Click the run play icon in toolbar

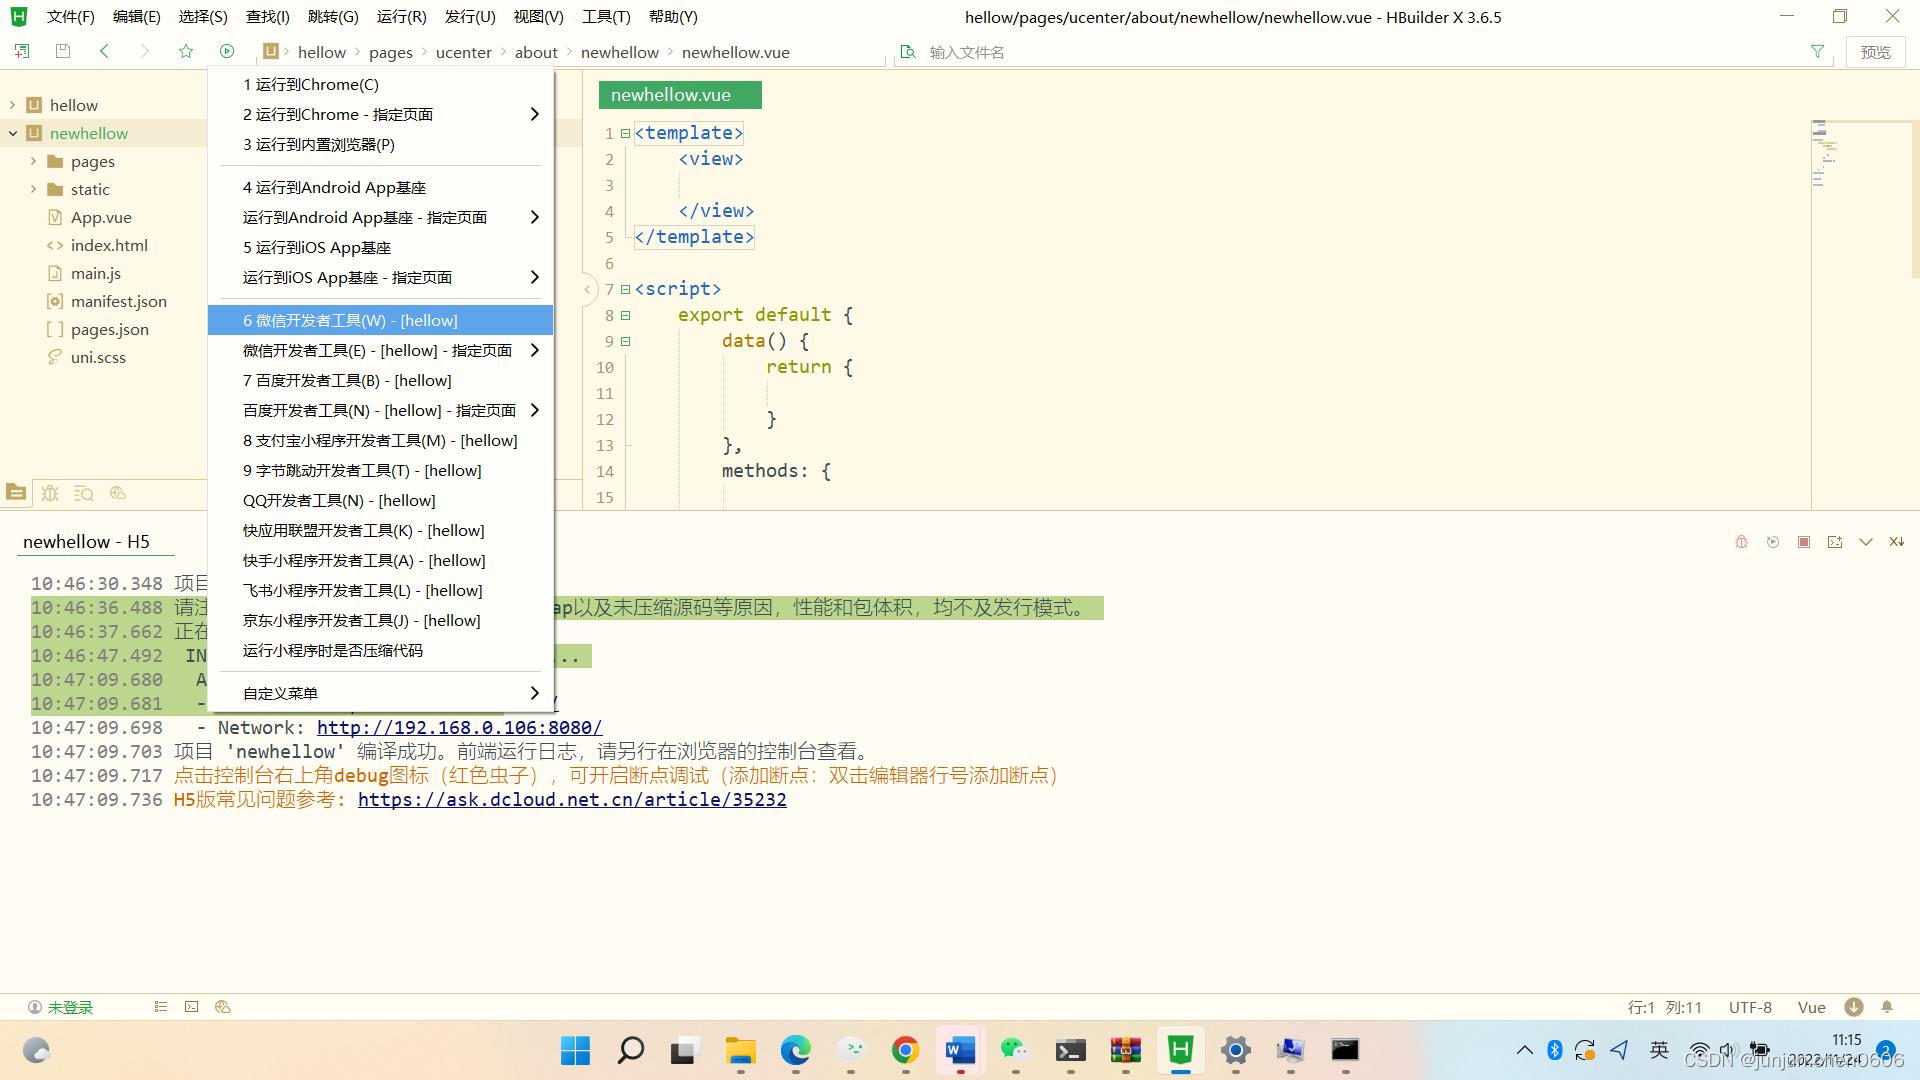[x=227, y=51]
